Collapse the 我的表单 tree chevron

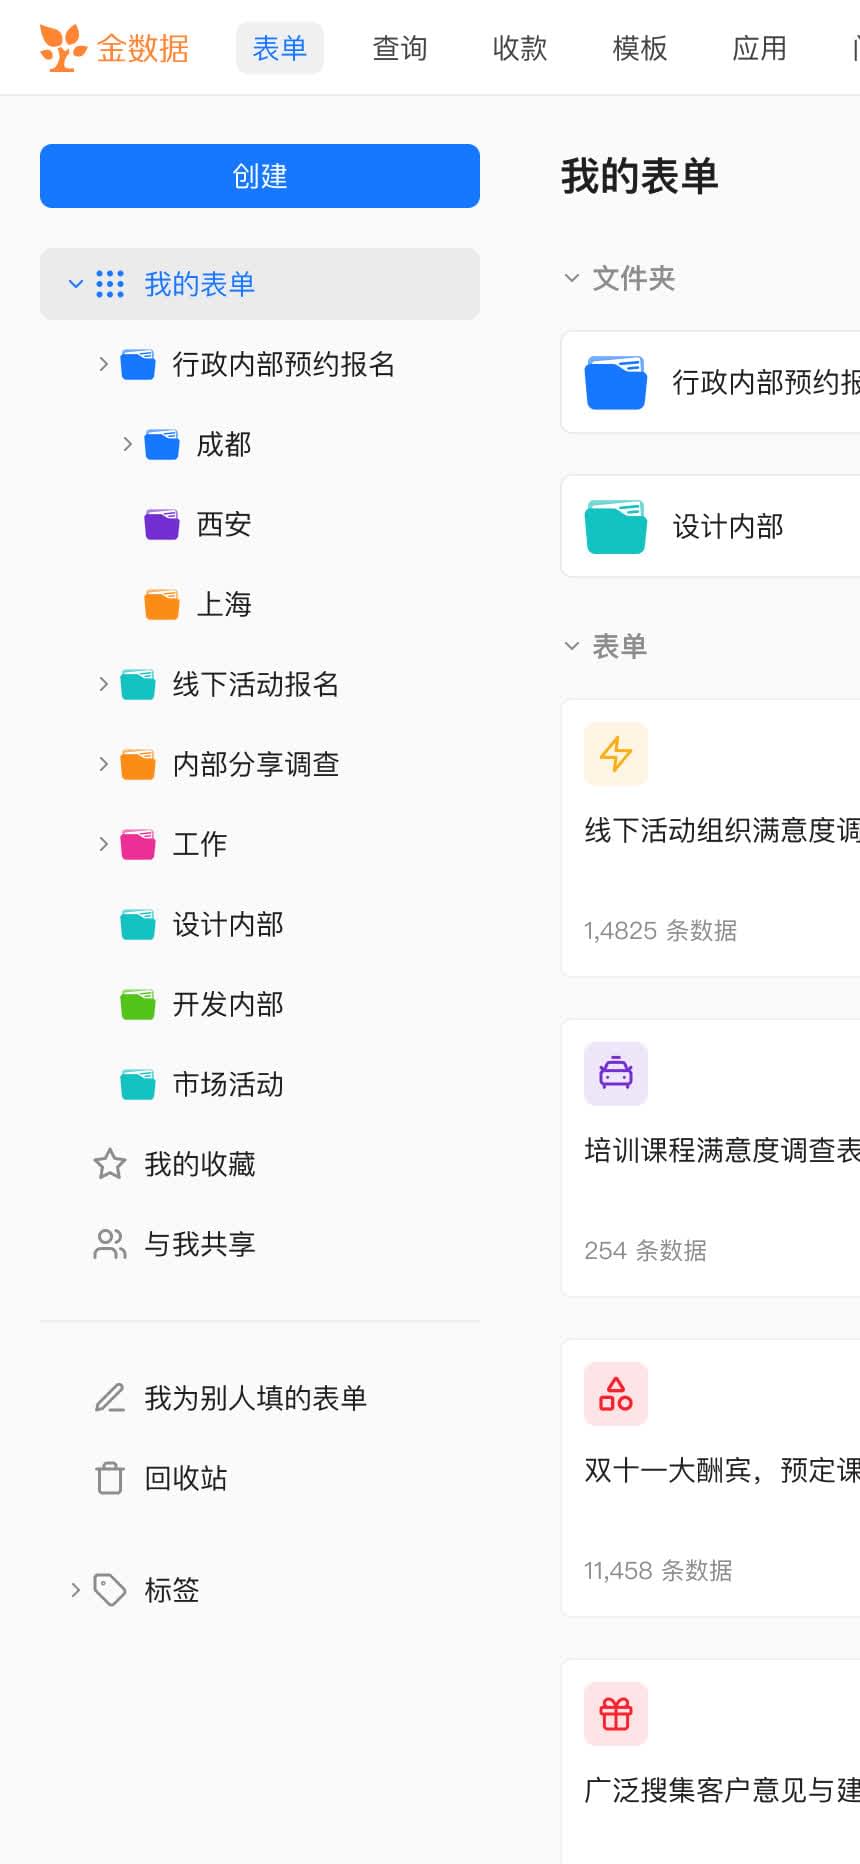75,284
